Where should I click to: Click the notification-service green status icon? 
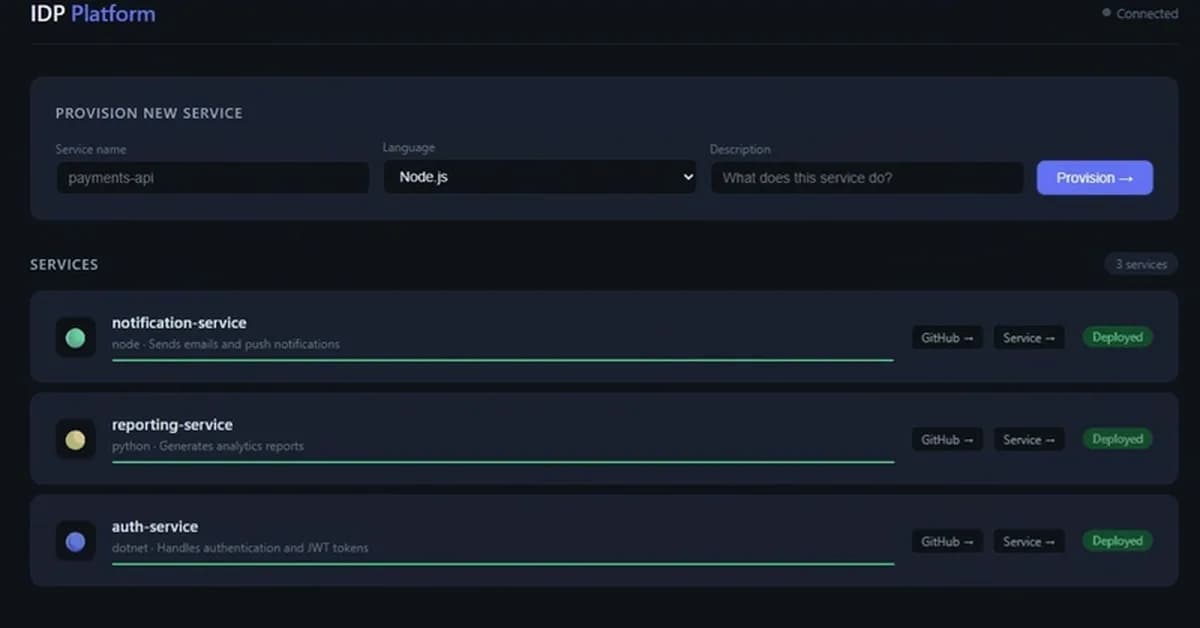point(75,337)
